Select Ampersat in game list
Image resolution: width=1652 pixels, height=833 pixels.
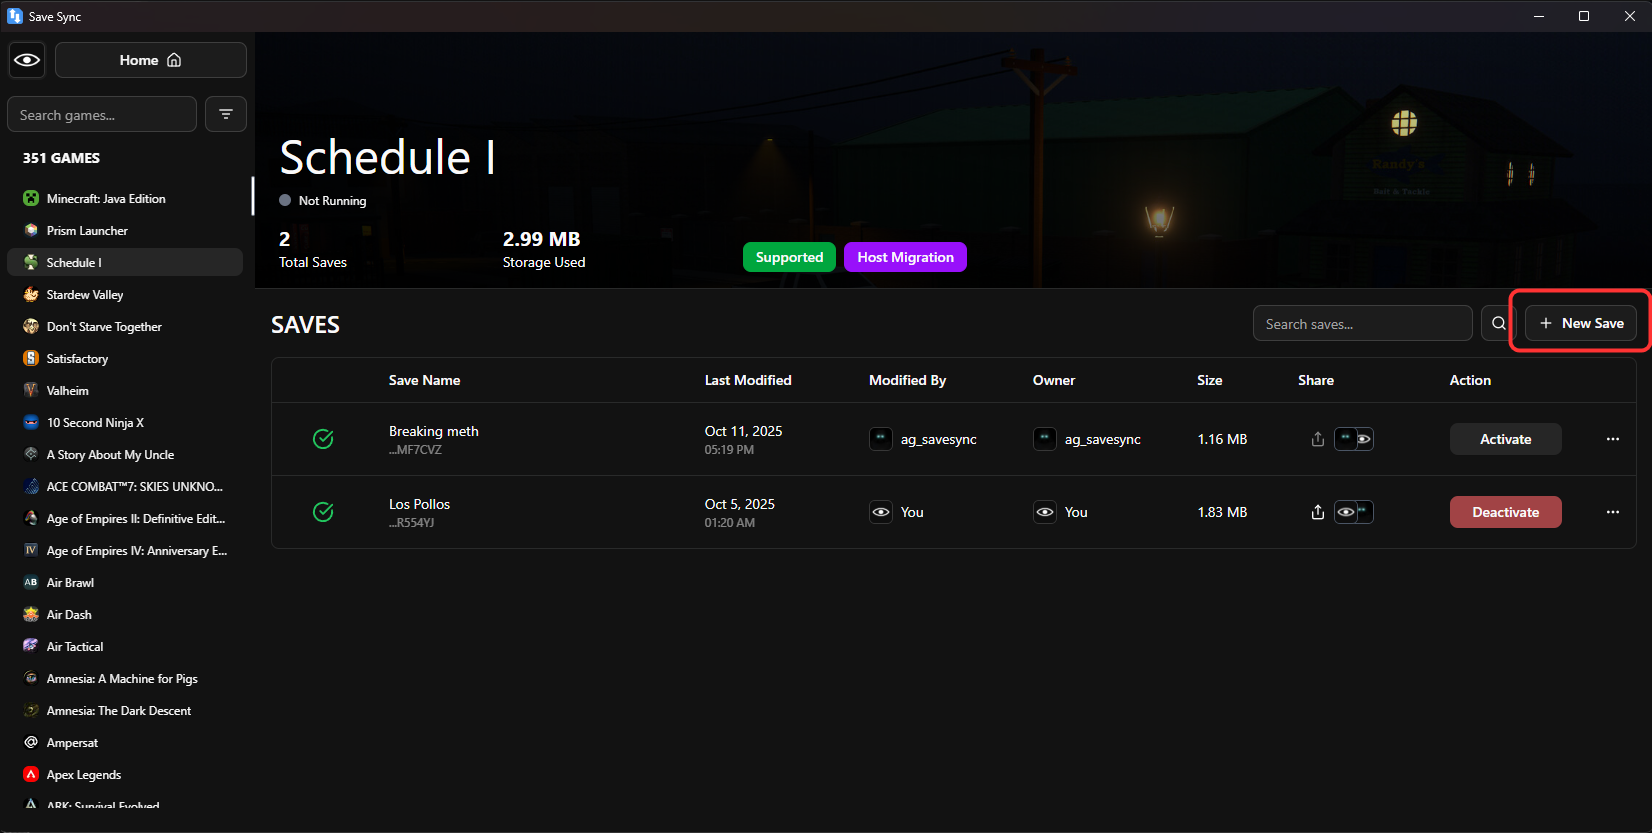125,742
